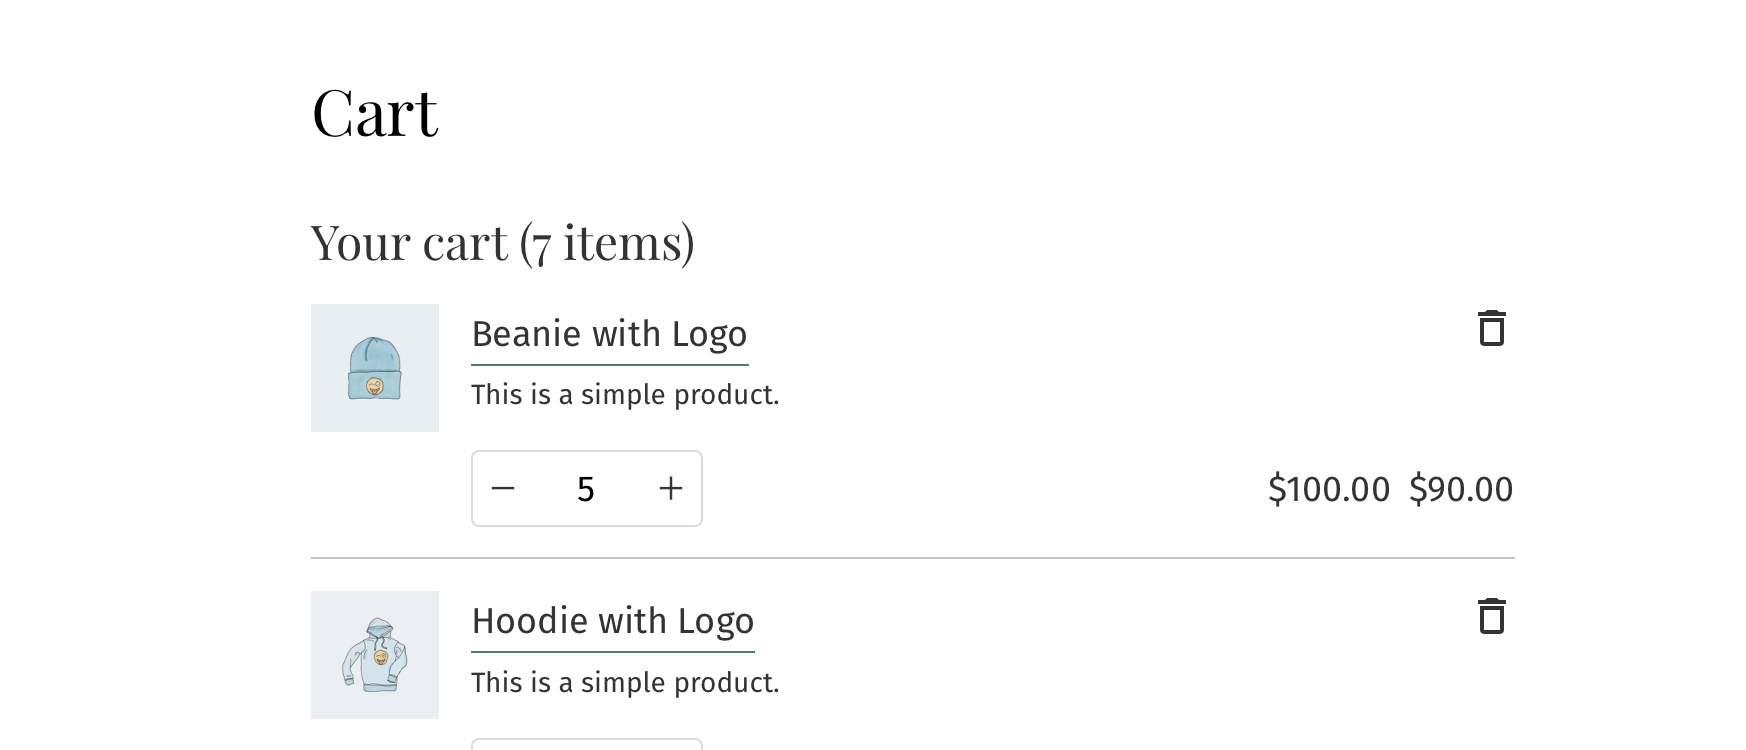Click the Beanie with Logo product thumbnail
The image size is (1746, 750).
(x=374, y=368)
